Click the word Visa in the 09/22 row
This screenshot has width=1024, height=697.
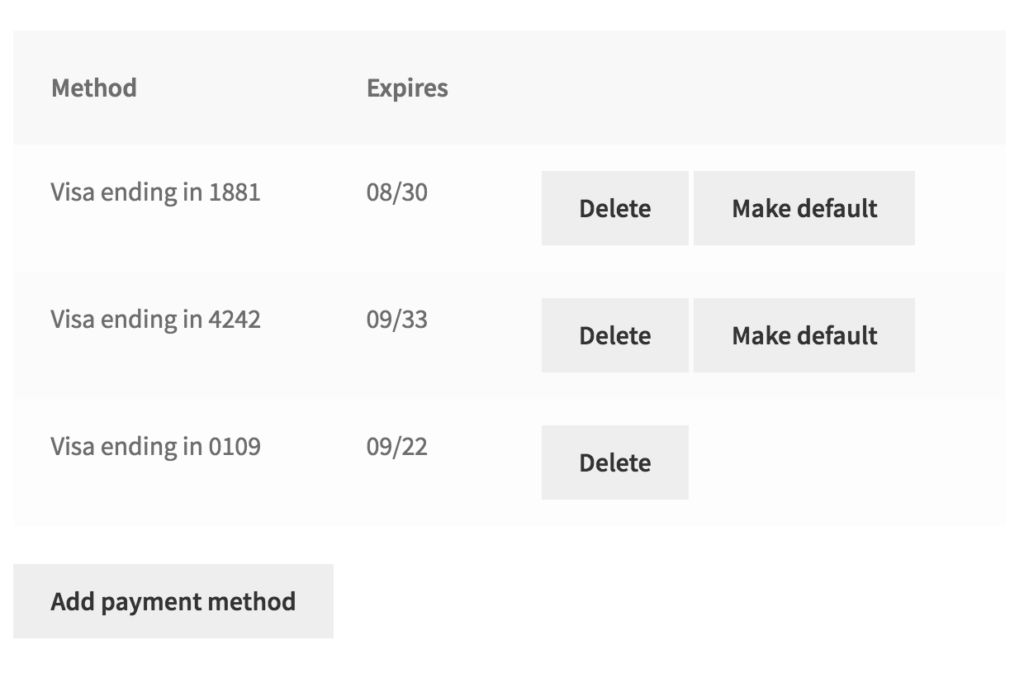click(x=71, y=446)
